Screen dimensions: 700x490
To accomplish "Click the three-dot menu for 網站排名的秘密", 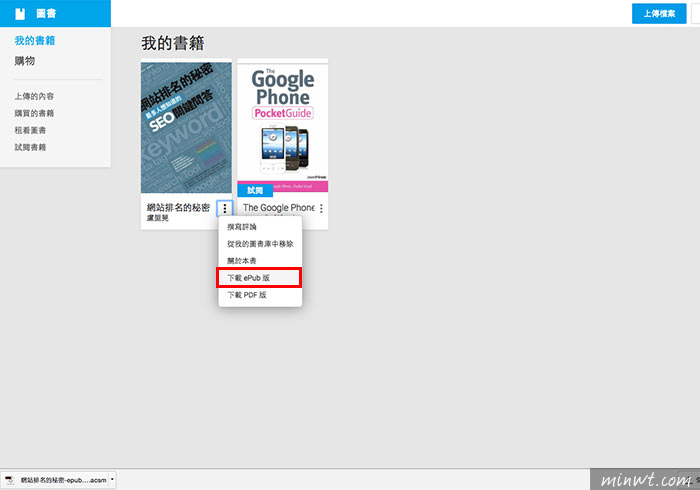I will [x=225, y=208].
